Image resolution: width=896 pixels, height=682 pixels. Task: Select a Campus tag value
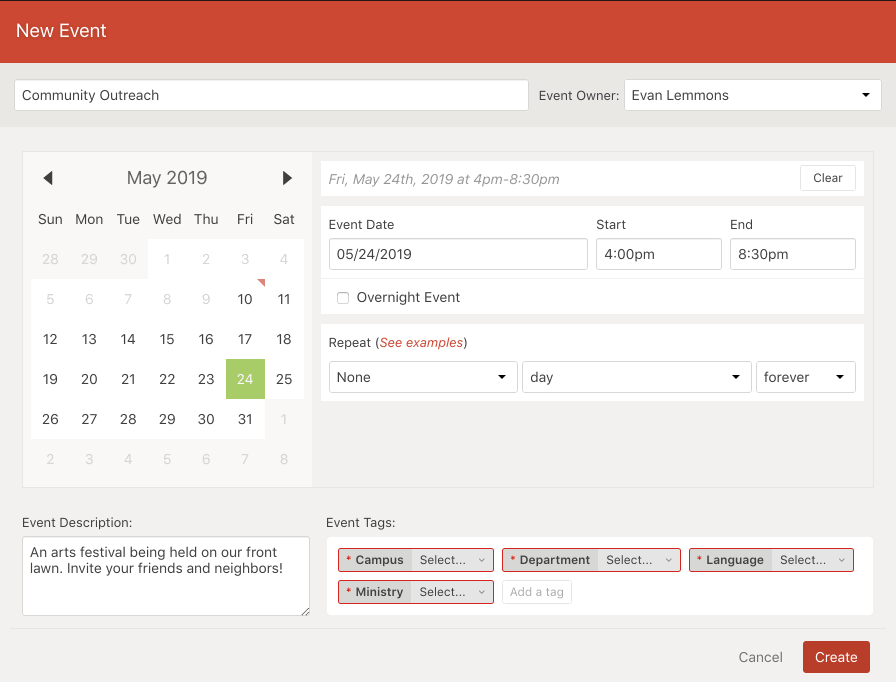pos(452,560)
